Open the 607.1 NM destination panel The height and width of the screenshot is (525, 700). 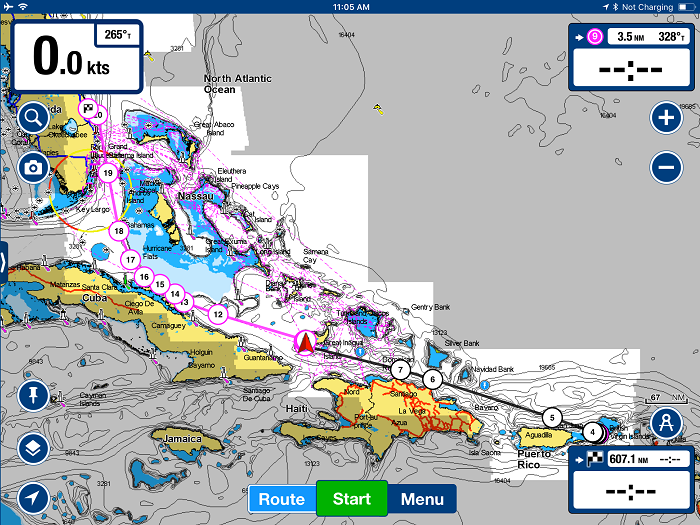[x=632, y=481]
